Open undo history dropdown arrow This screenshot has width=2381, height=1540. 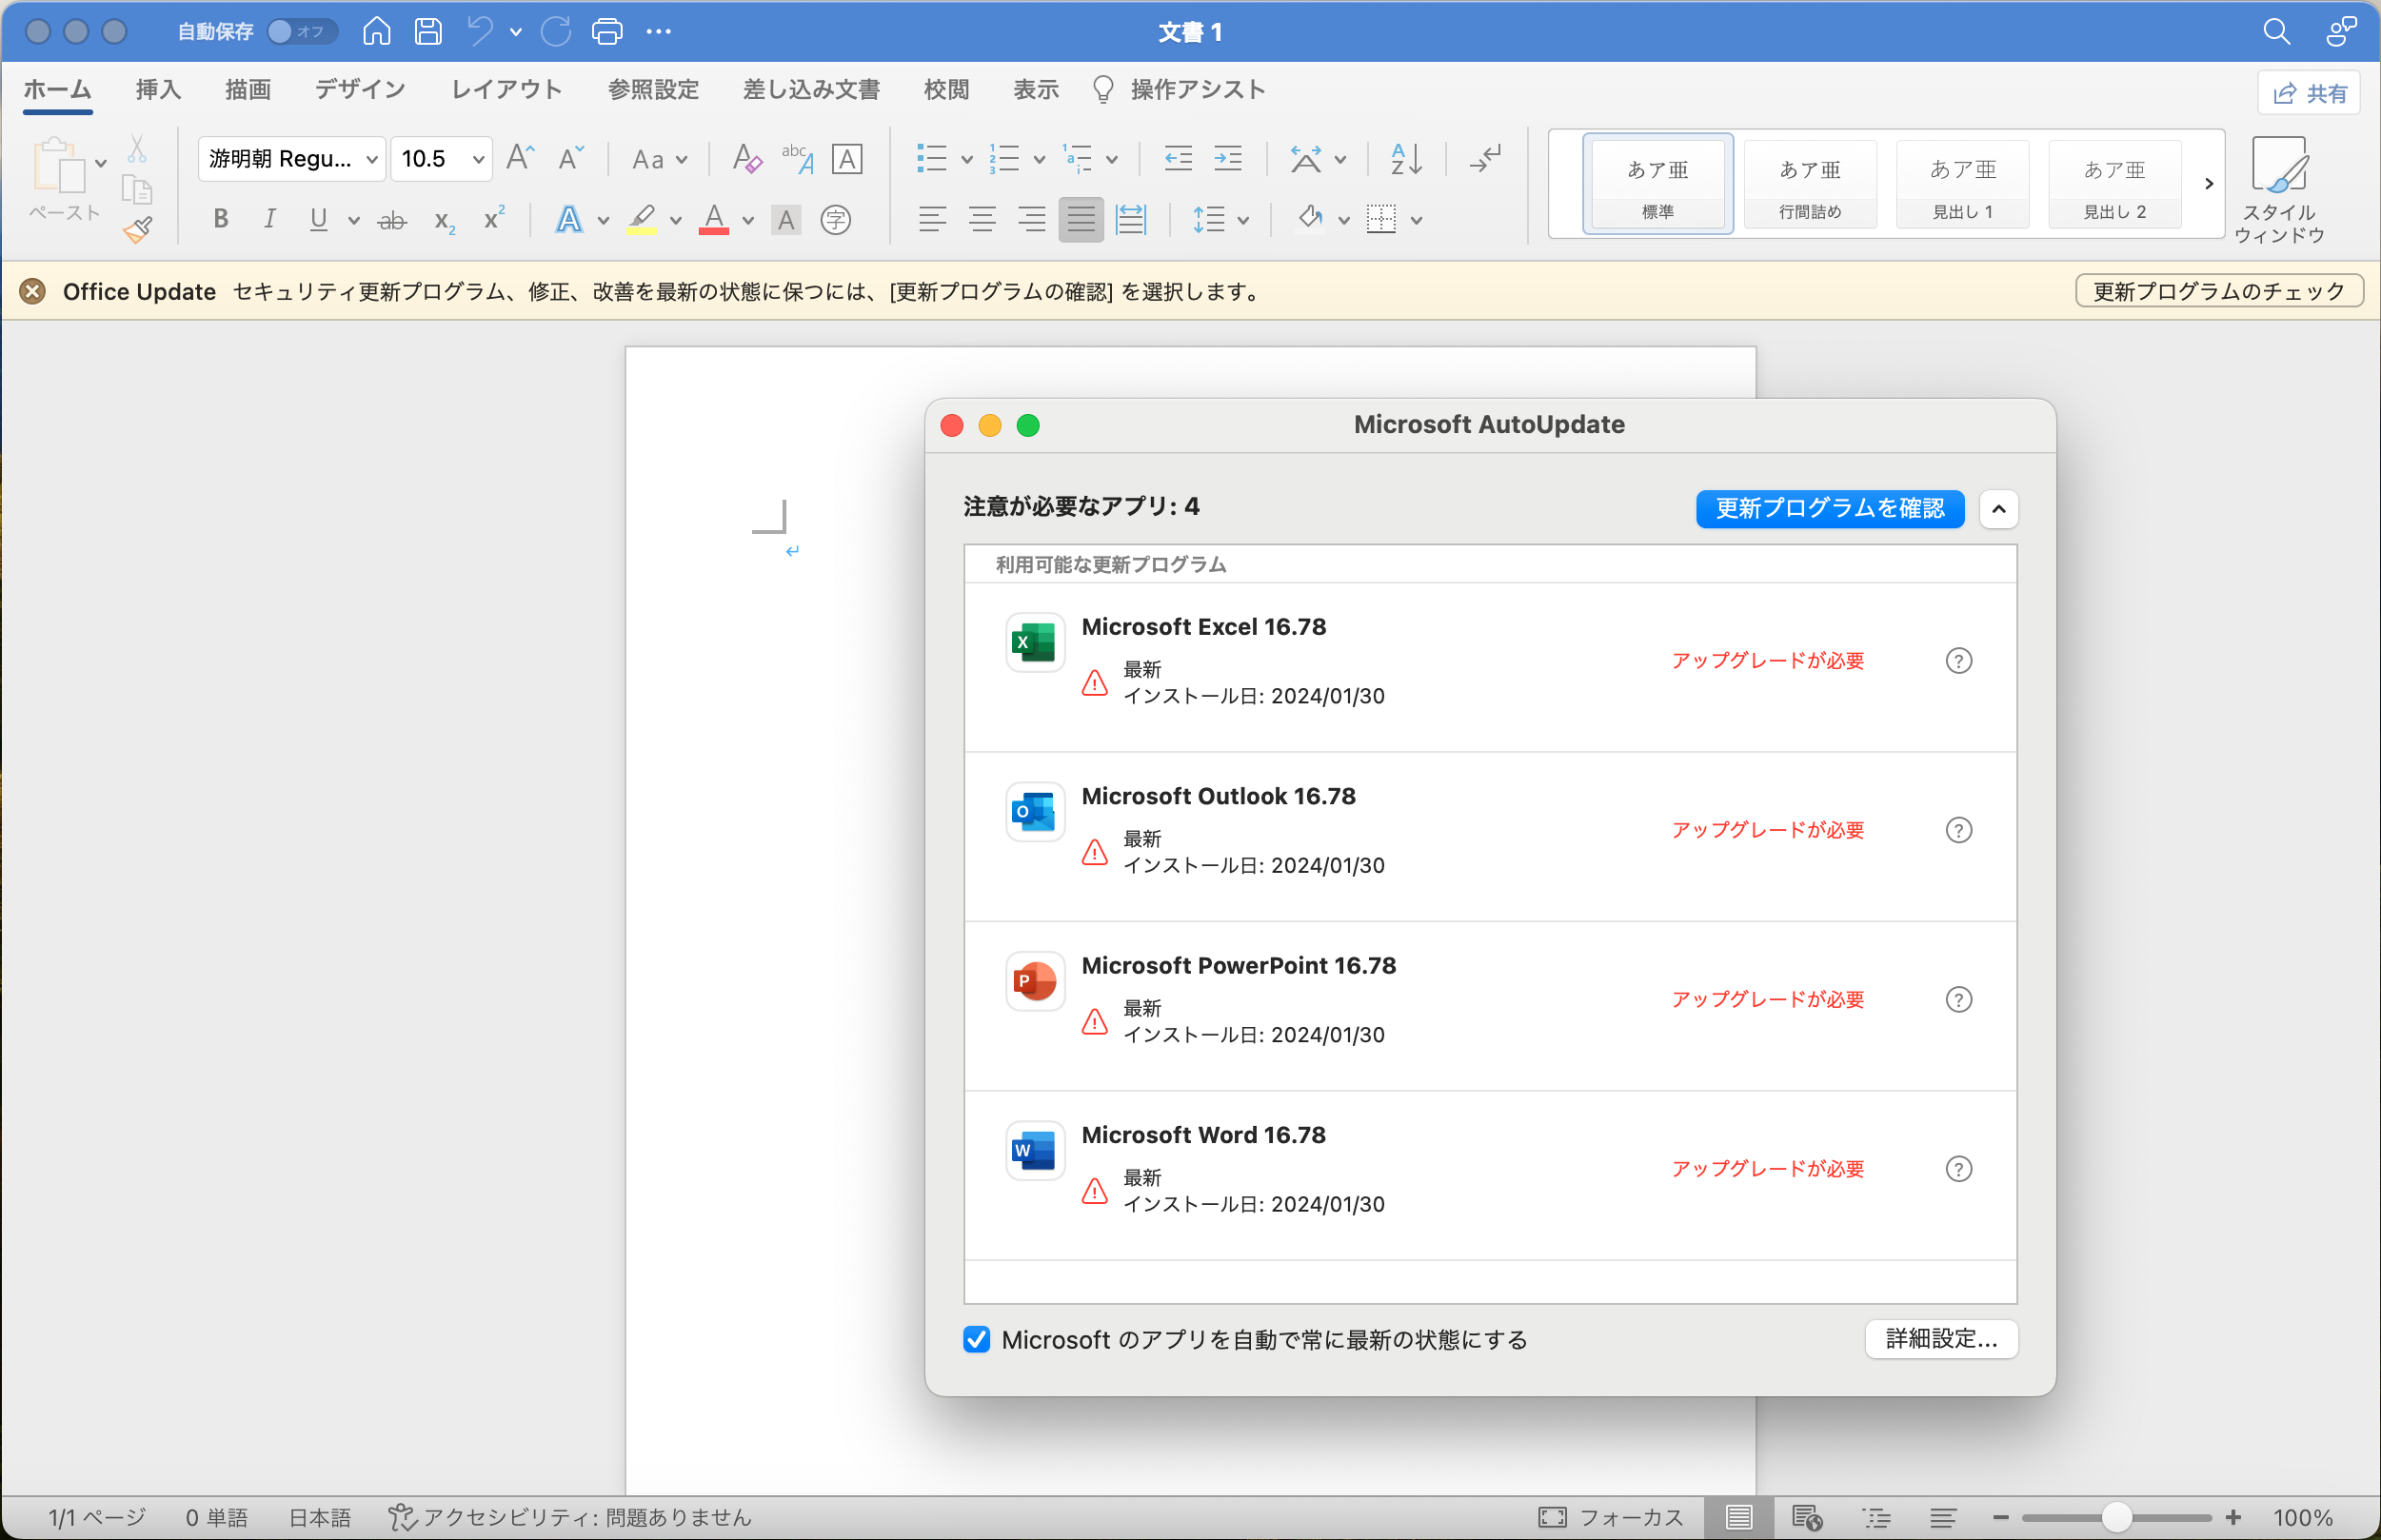tap(516, 32)
